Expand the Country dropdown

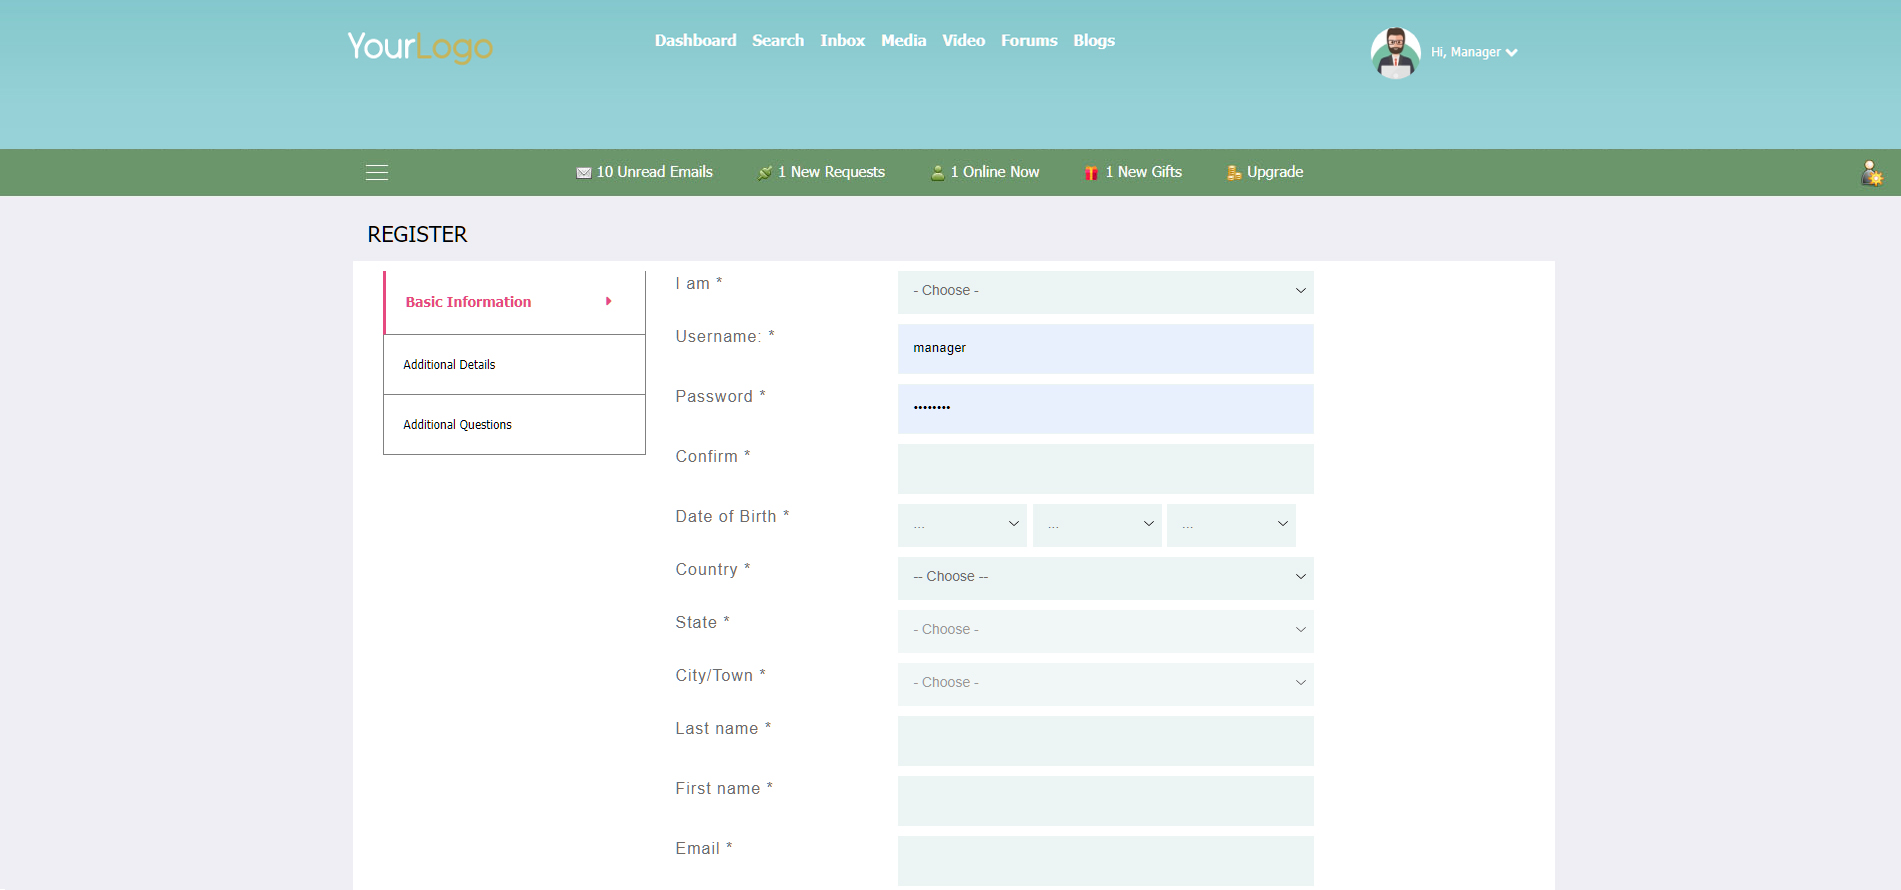tap(1105, 577)
